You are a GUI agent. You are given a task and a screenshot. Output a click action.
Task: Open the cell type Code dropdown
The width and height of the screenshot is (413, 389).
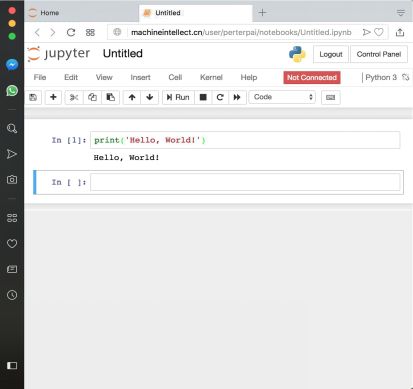(x=282, y=97)
